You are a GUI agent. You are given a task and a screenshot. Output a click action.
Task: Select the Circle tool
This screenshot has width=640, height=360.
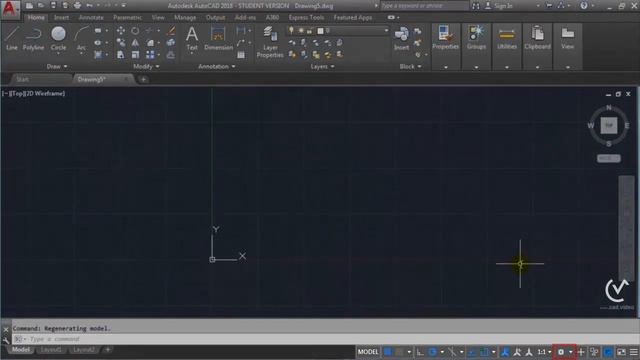[x=58, y=38]
